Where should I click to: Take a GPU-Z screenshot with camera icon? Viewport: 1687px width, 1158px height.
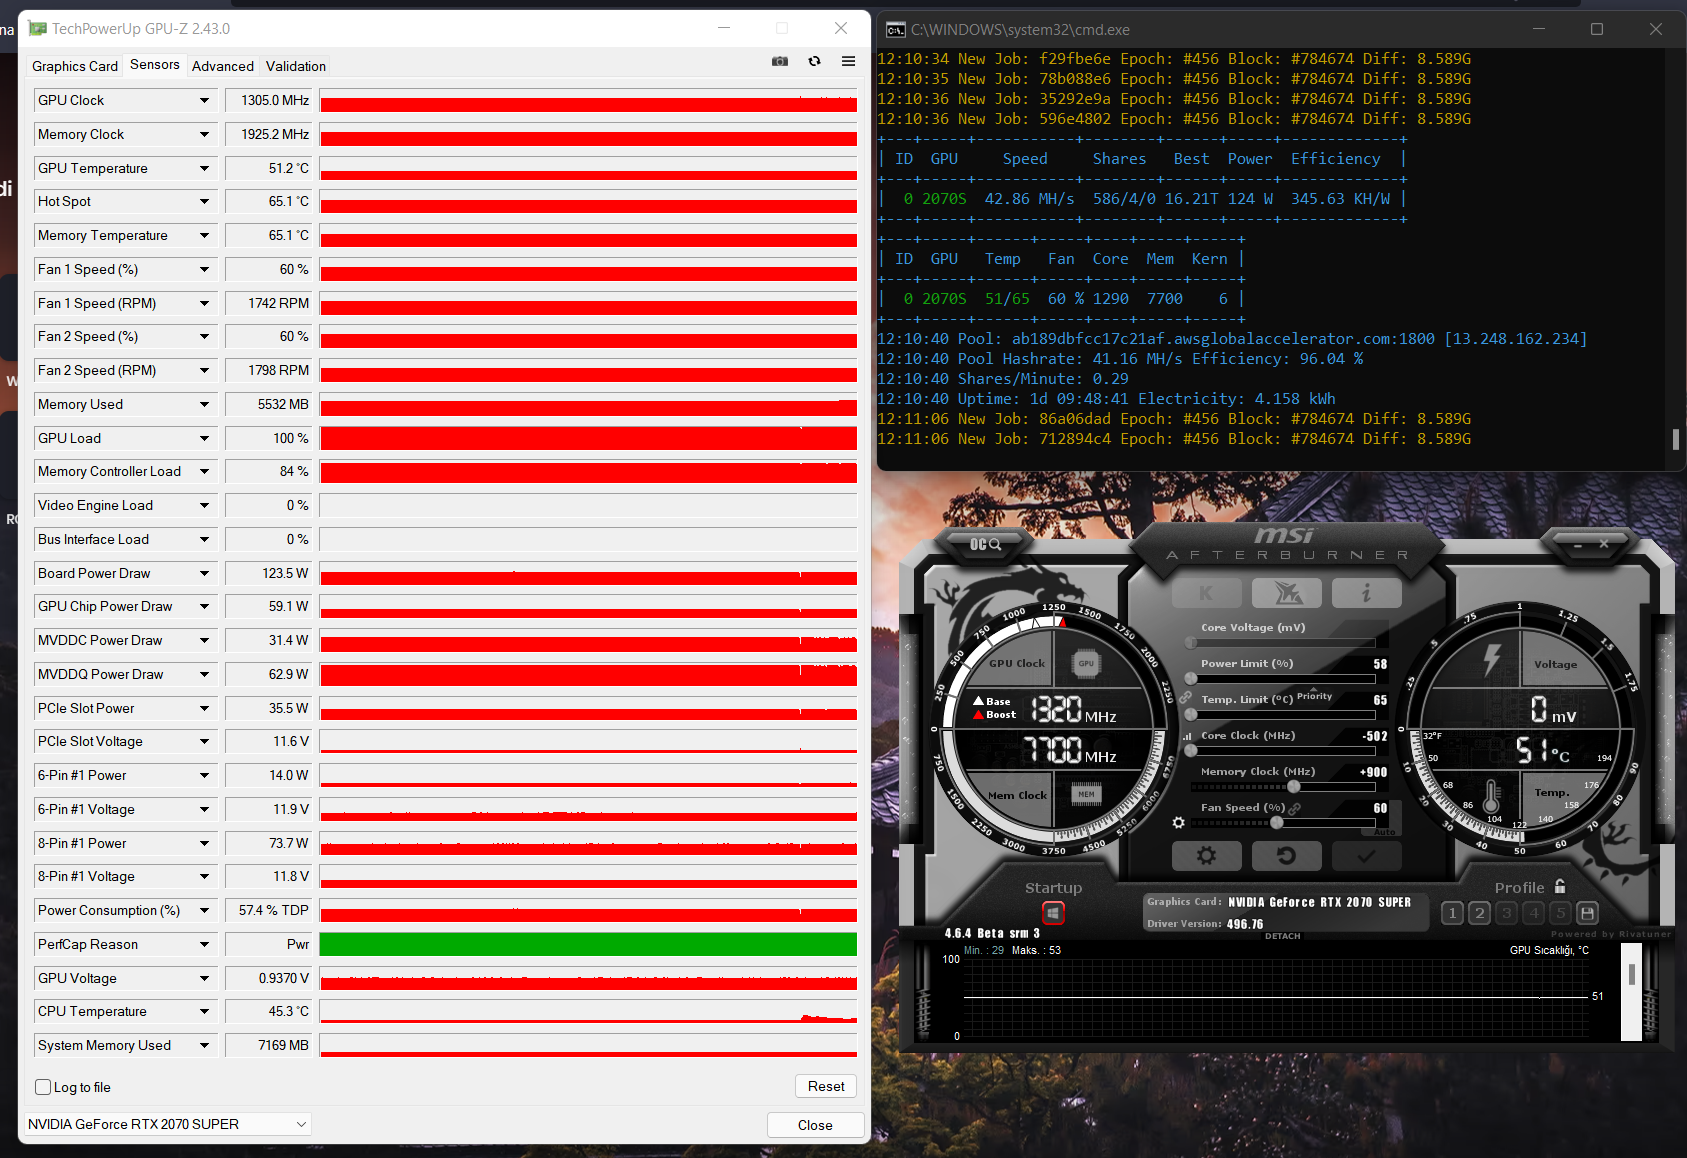780,62
